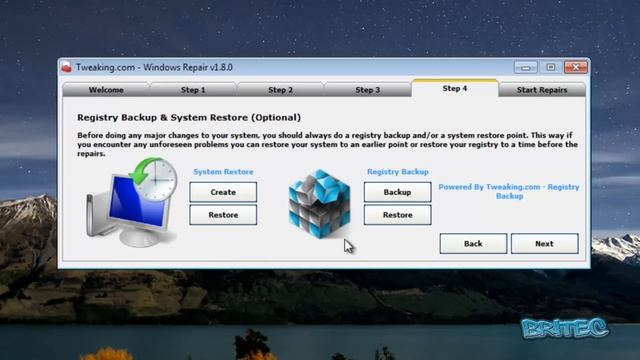The width and height of the screenshot is (640, 360).
Task: Proceed with the Next button
Action: tap(544, 244)
